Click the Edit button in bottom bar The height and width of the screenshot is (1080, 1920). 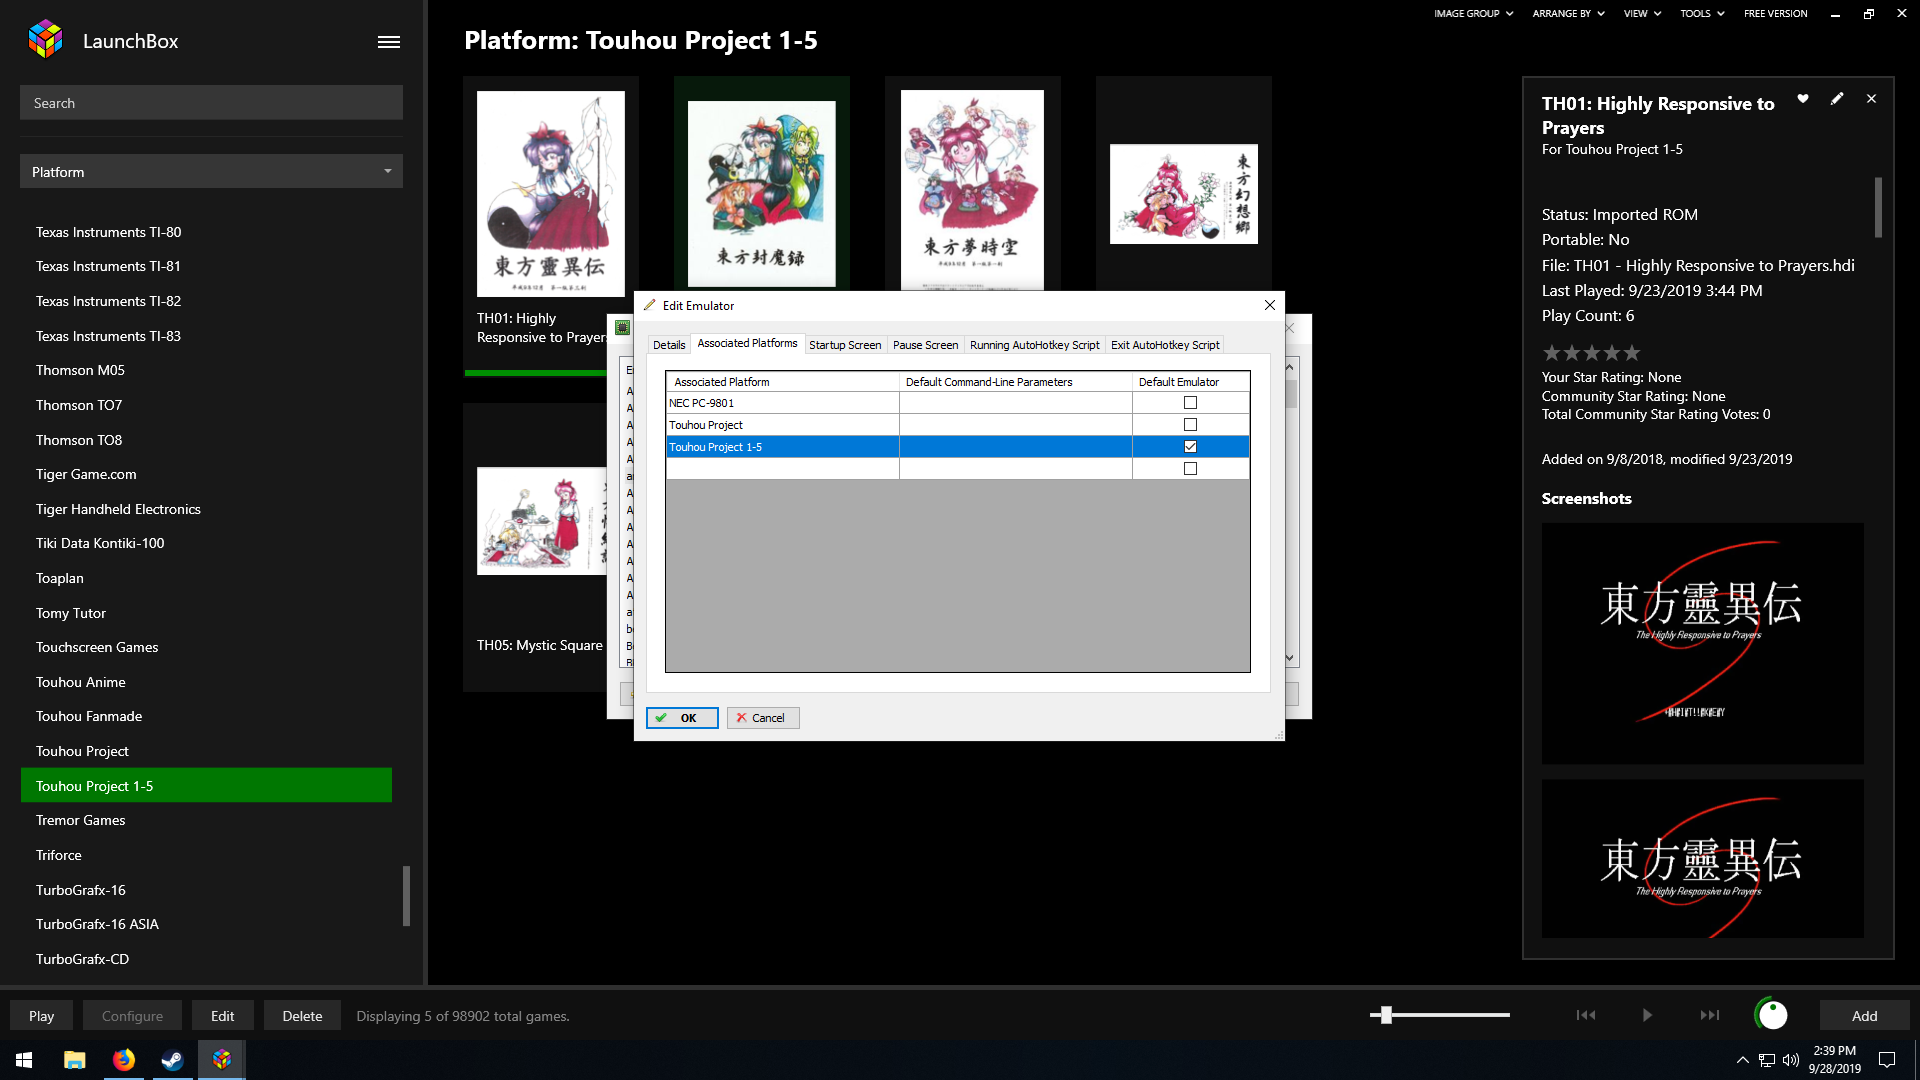(222, 1016)
